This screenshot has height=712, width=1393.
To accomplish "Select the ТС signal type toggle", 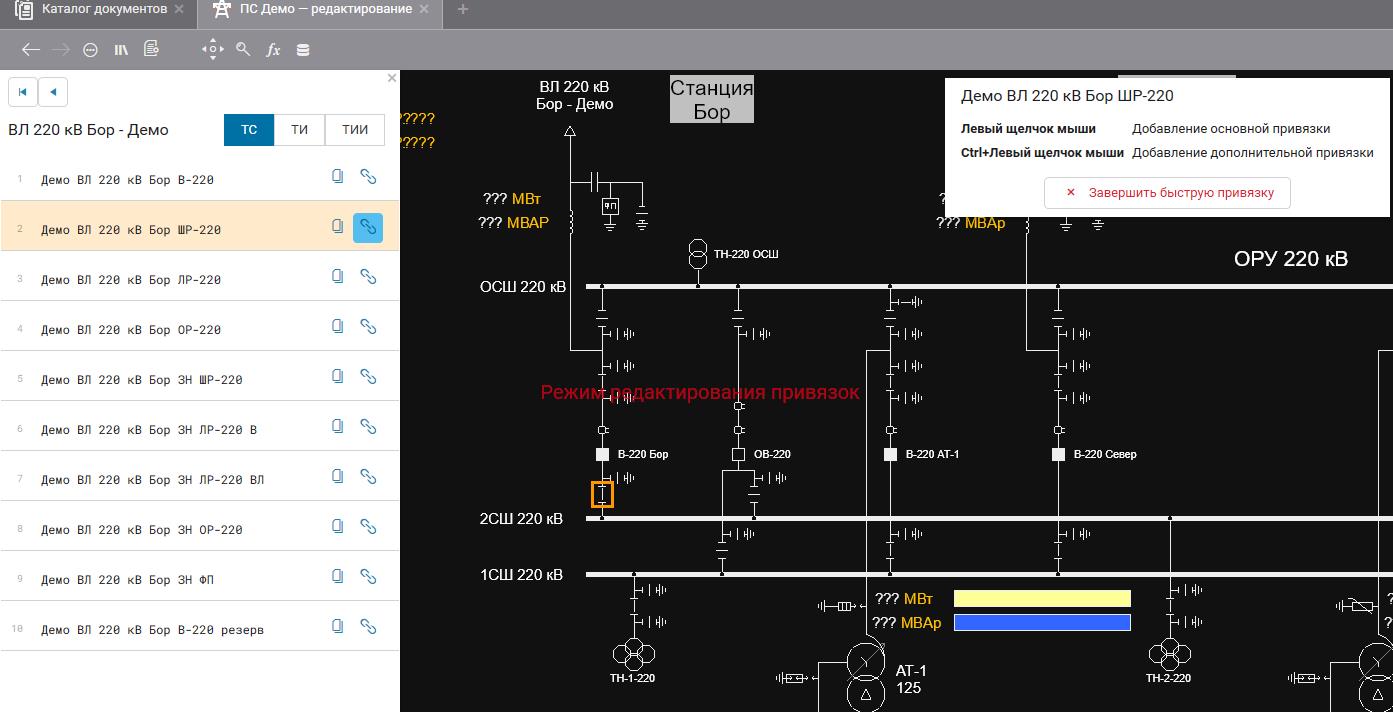I will 249,130.
